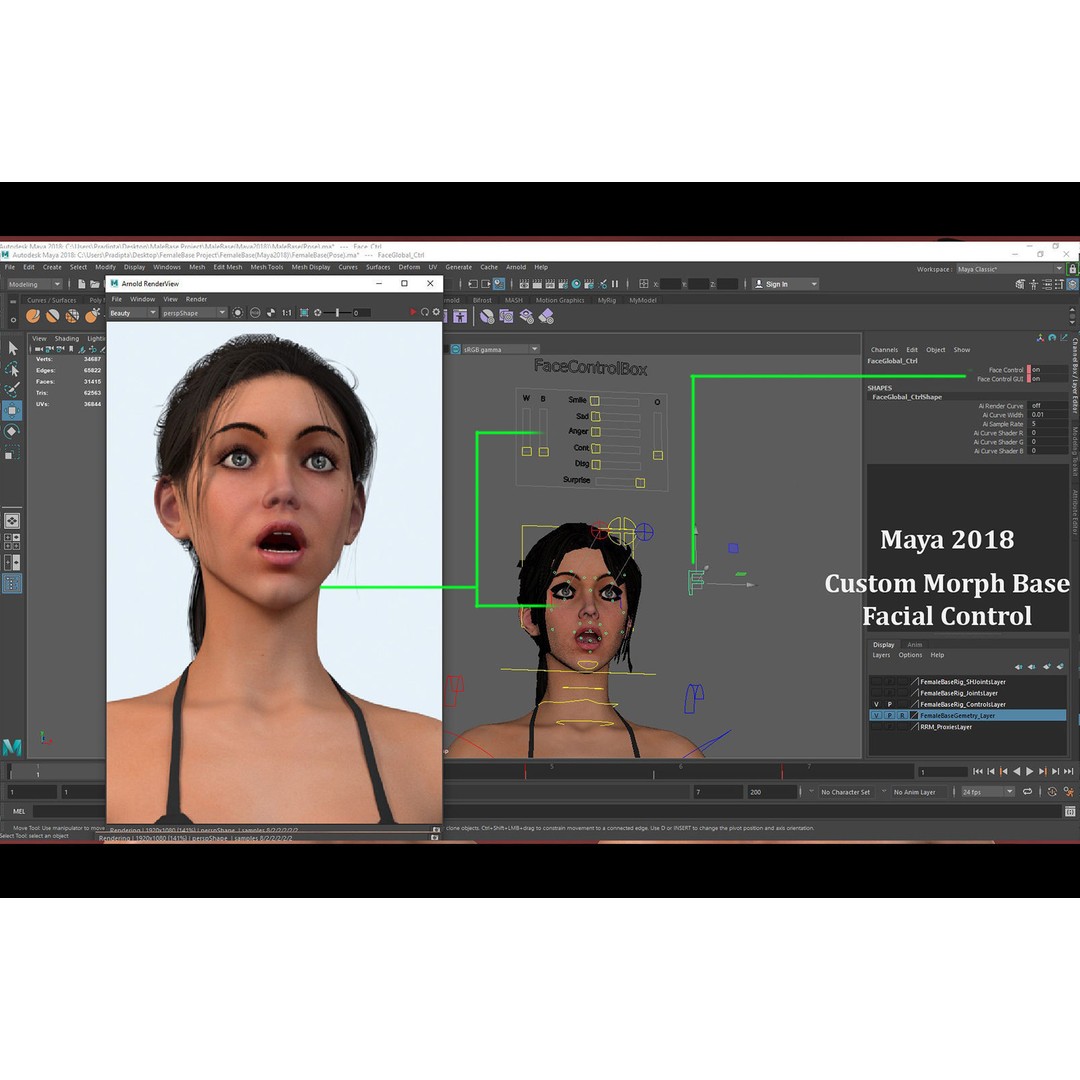
Task: Click the workspace lock icon
Action: (1072, 269)
